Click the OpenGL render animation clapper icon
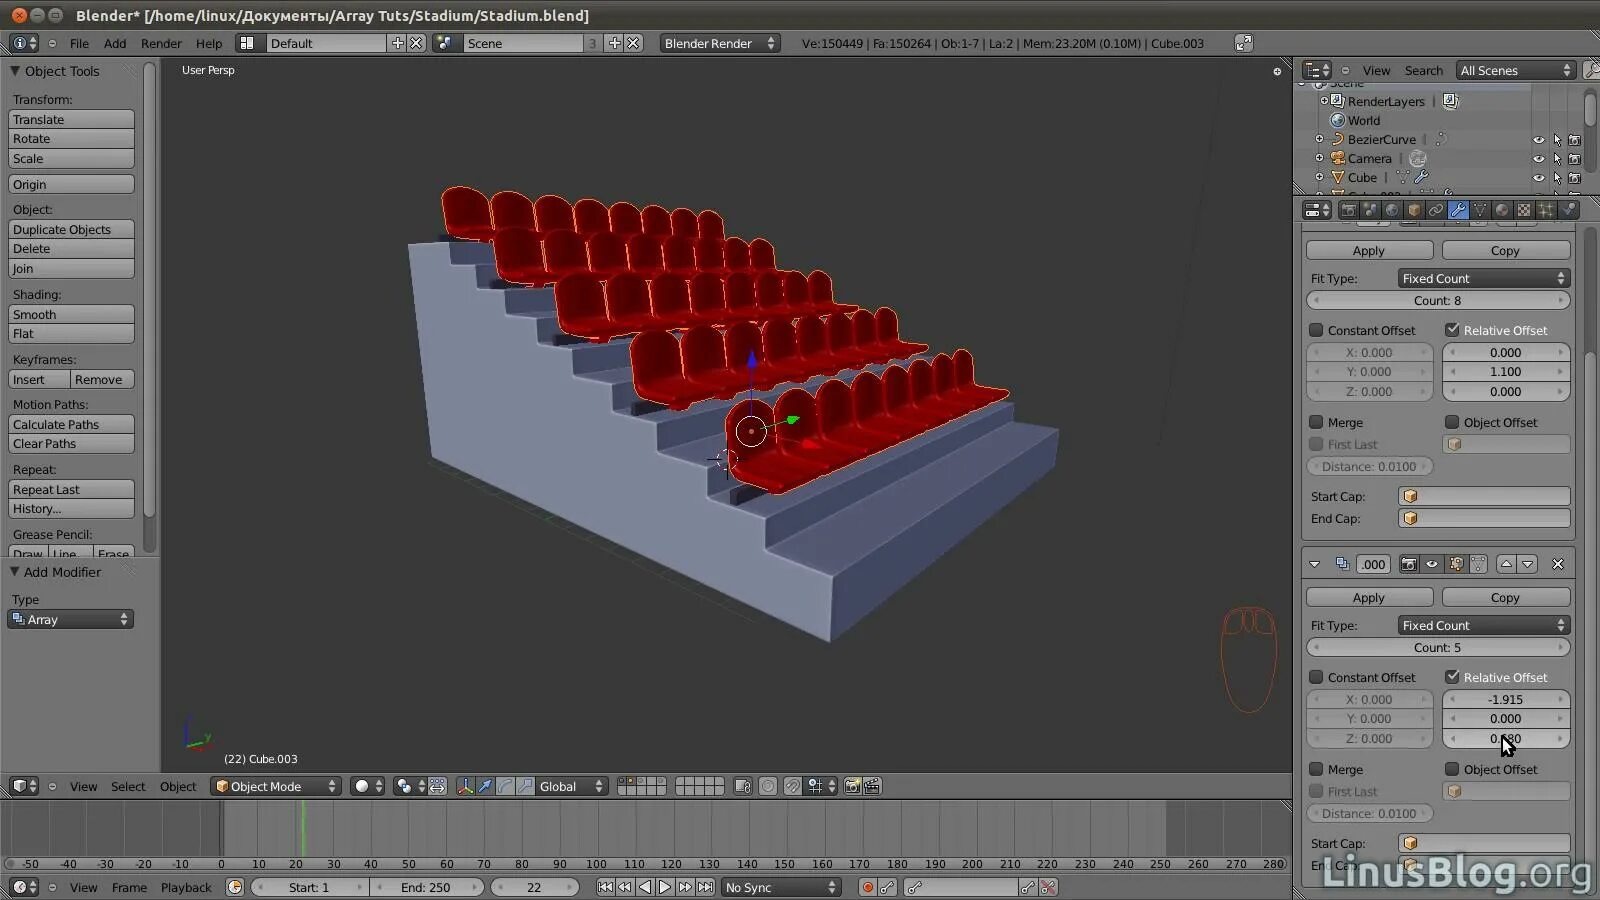This screenshot has width=1600, height=900. 872,786
